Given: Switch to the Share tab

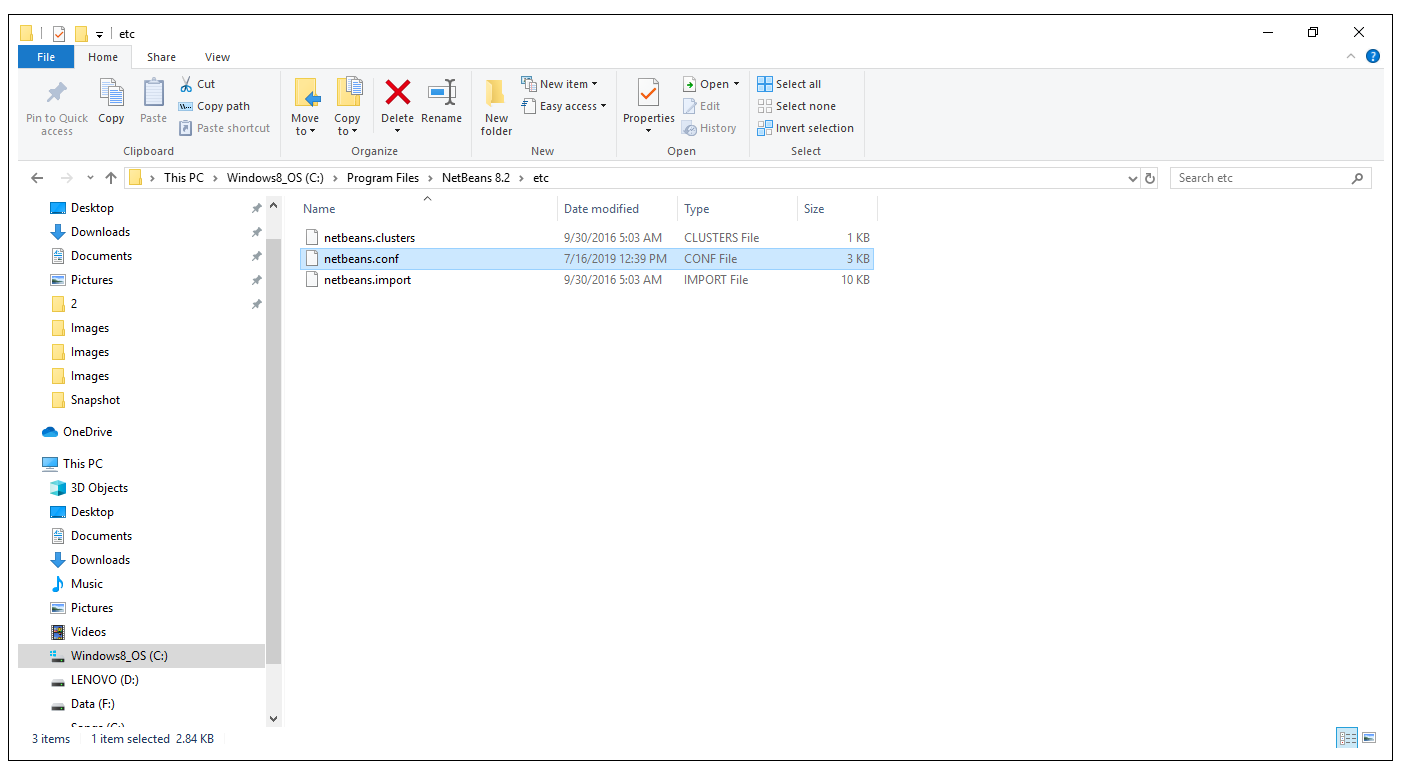Looking at the screenshot, I should pos(161,57).
